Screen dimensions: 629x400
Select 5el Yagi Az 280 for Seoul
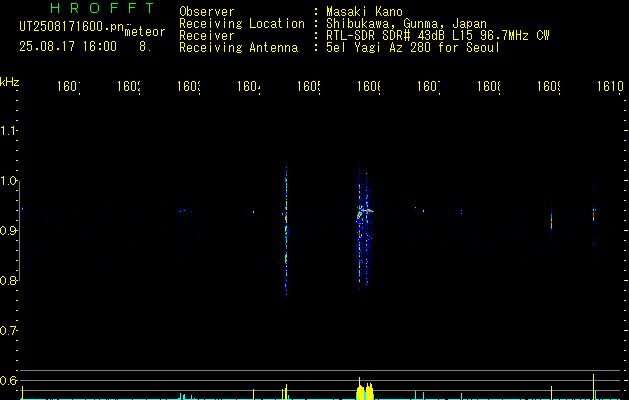pyautogui.click(x=413, y=48)
